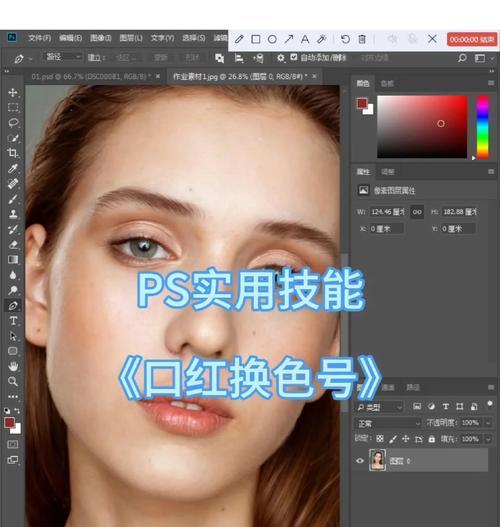Click 蒙版 button in options bar
Image resolution: width=500 pixels, height=527 pixels.
[160, 58]
